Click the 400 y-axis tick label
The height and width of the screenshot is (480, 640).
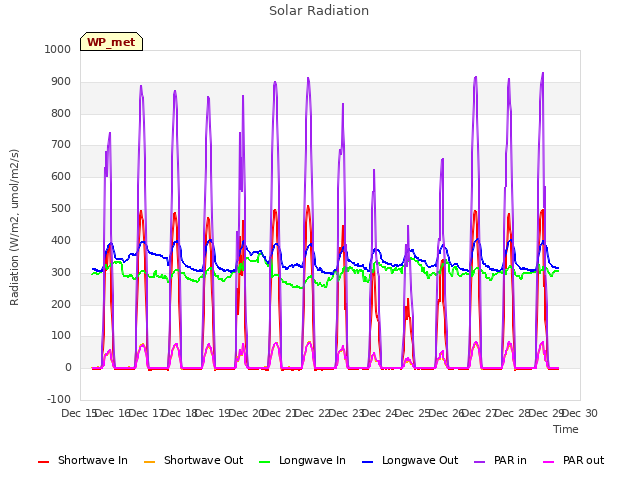(60, 240)
